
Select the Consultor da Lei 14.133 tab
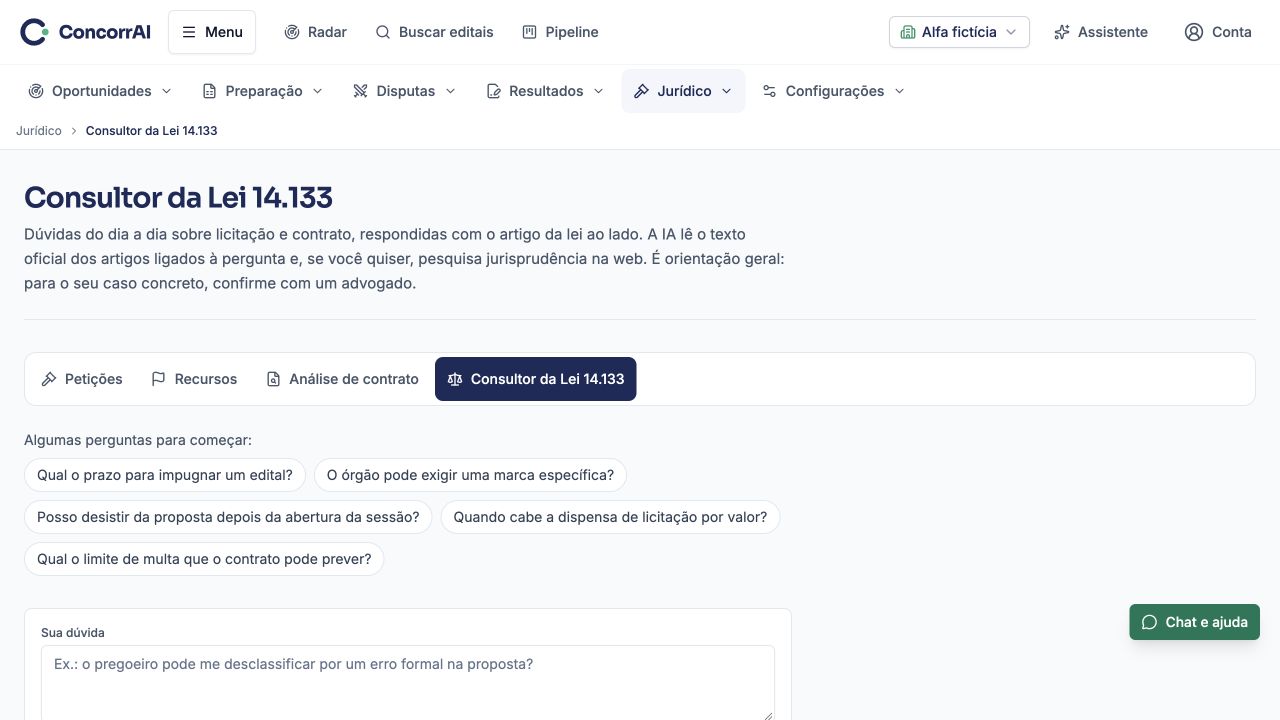point(536,379)
